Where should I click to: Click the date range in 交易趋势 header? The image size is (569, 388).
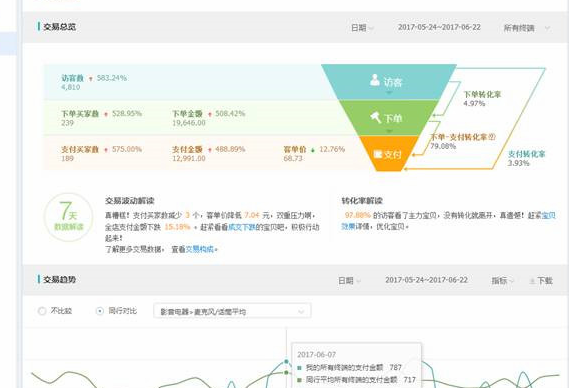426,280
